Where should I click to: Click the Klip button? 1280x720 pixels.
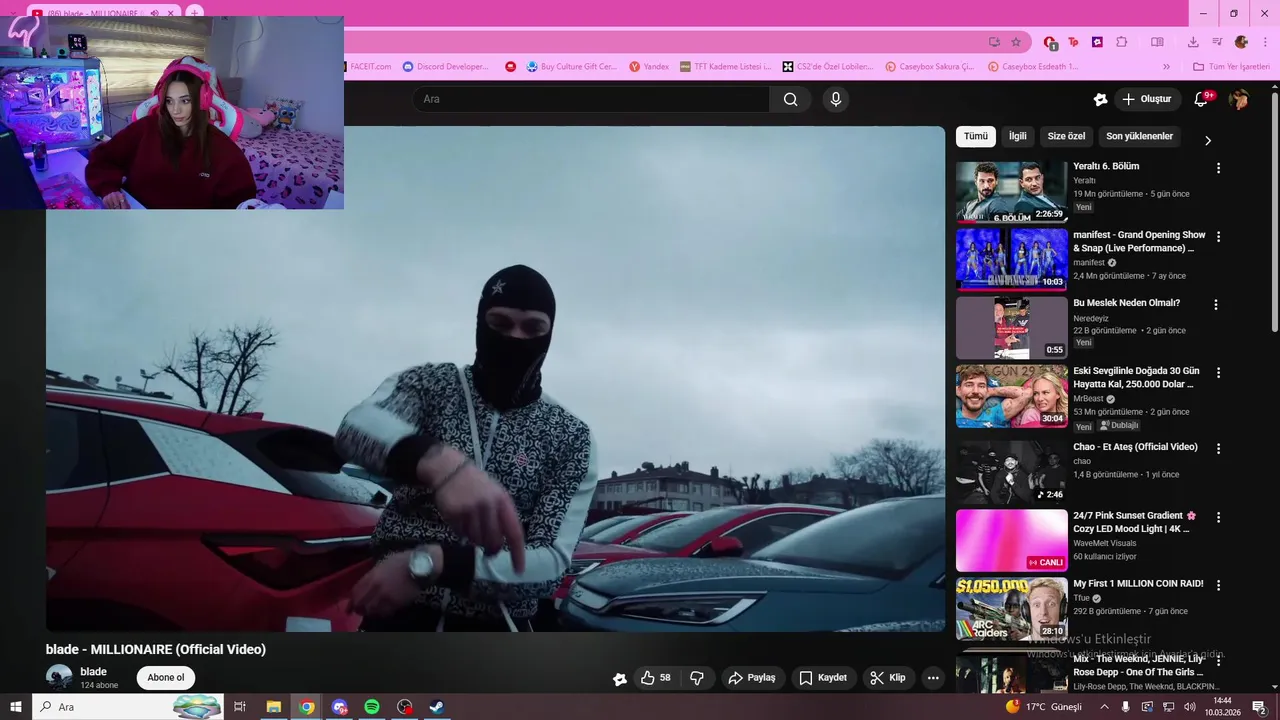888,678
